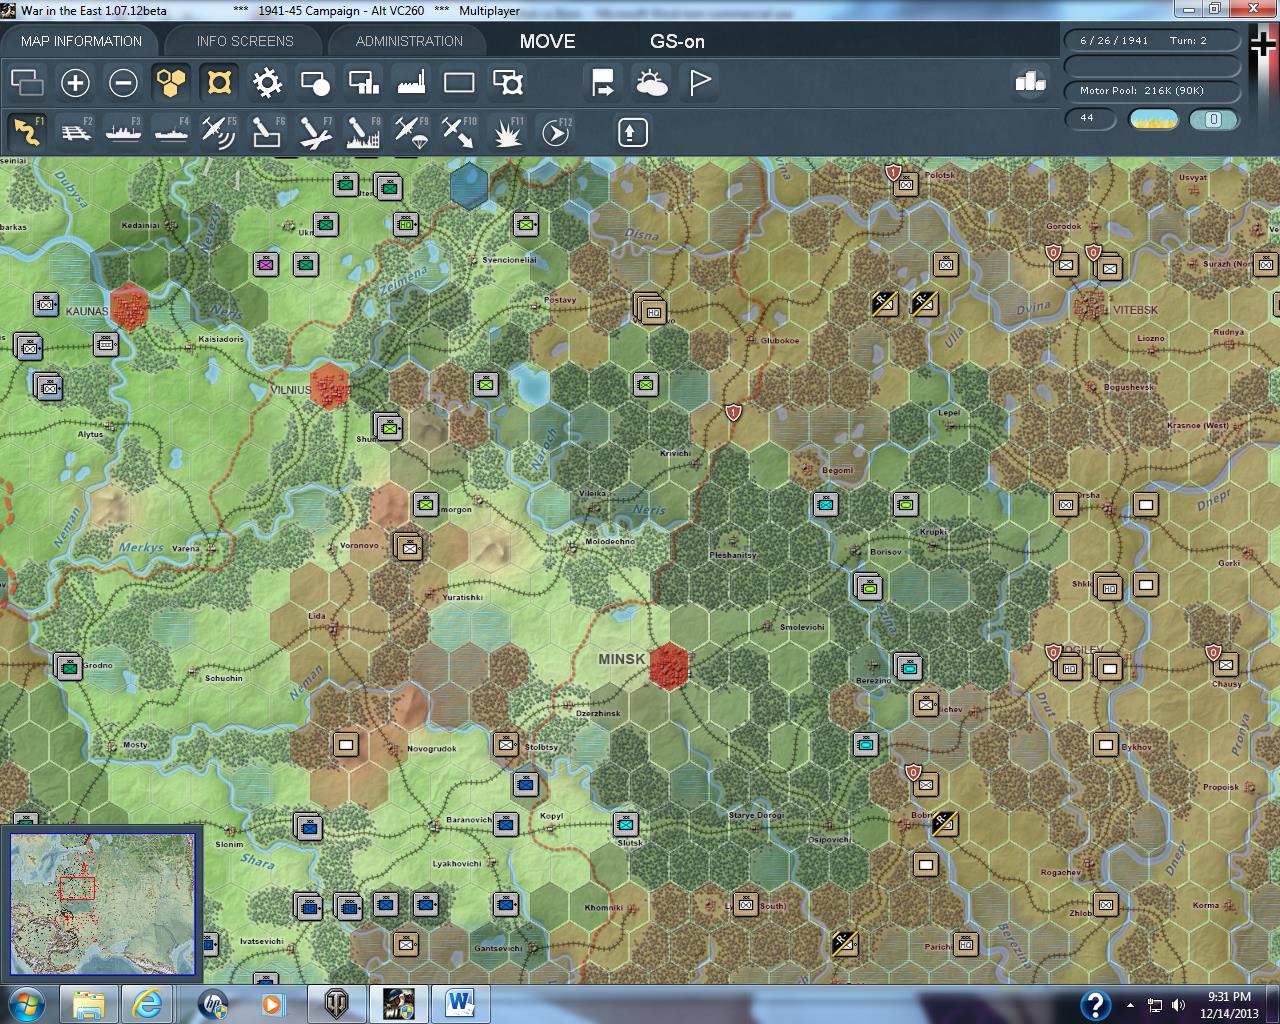Click the Motor Pool 216K readout
Viewport: 1280px width, 1024px height.
1151,91
